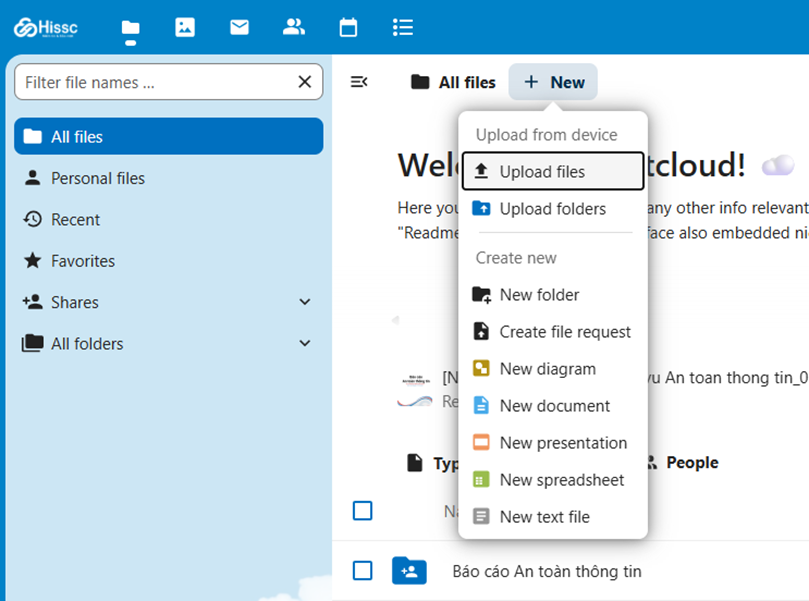Viewport: 809px width, 601px height.
Task: Open the Contacts app icon
Action: [293, 27]
